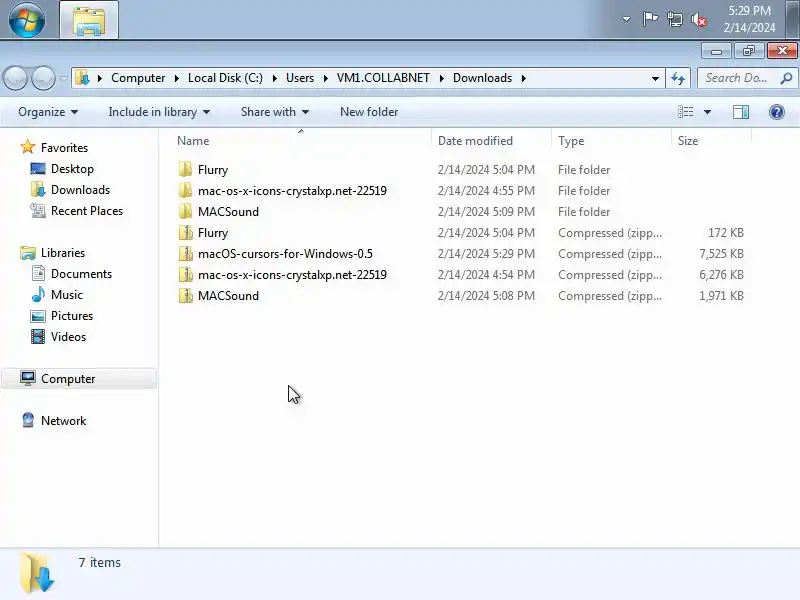Select the mac-os-x-icons-crystalxp.net-22519 folder icon
The width and height of the screenshot is (800, 600).
tap(186, 190)
